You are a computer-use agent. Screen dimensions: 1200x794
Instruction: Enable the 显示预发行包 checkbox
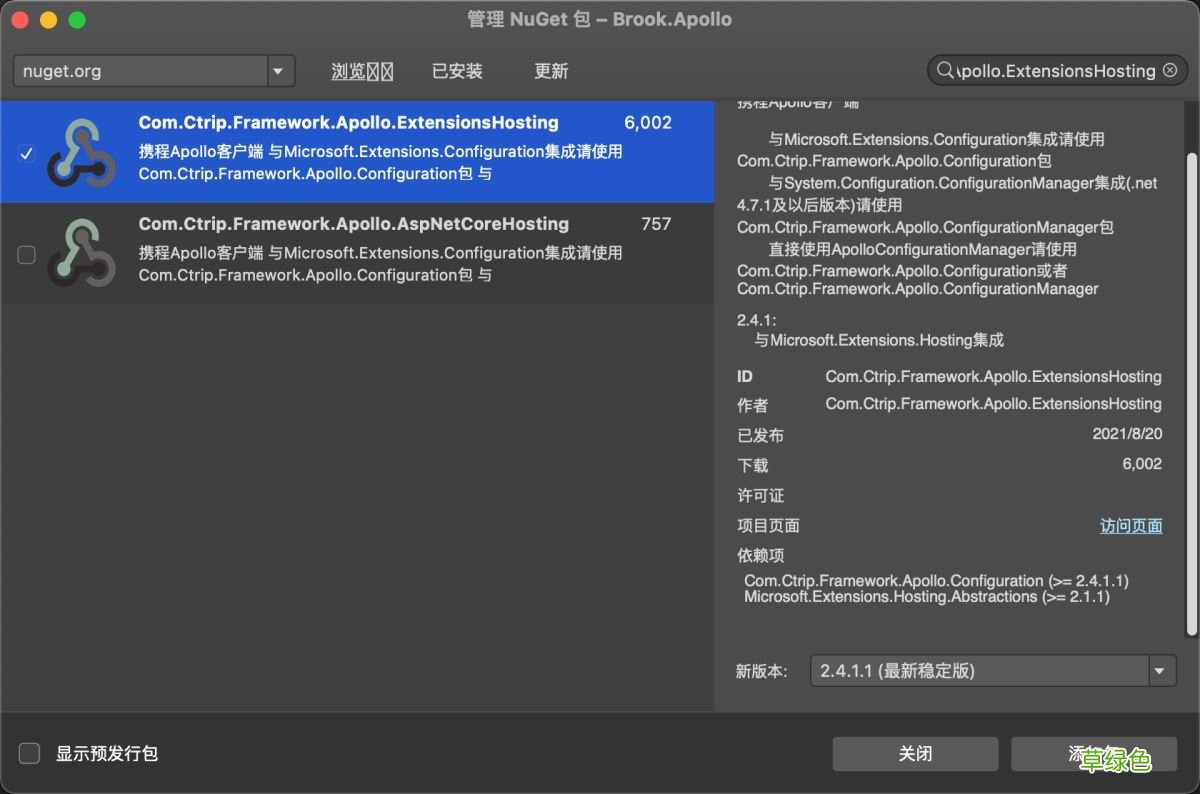click(x=29, y=753)
